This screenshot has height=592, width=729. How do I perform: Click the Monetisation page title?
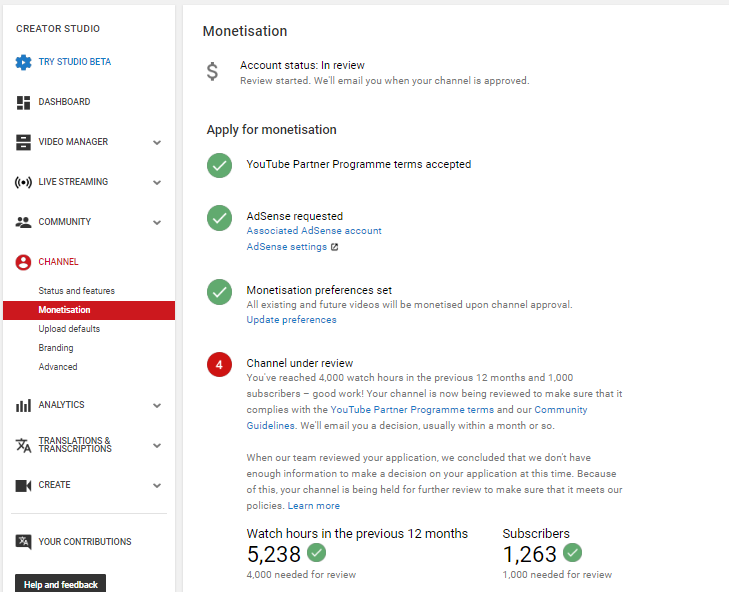(245, 31)
